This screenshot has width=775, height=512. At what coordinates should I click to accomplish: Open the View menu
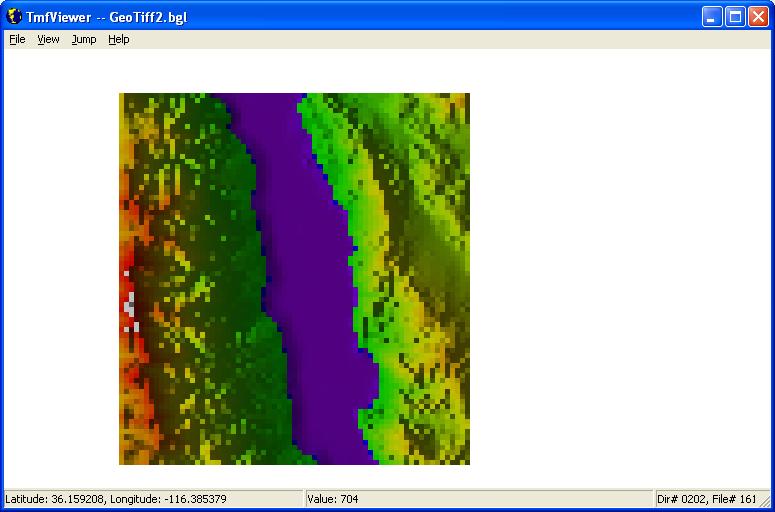48,40
